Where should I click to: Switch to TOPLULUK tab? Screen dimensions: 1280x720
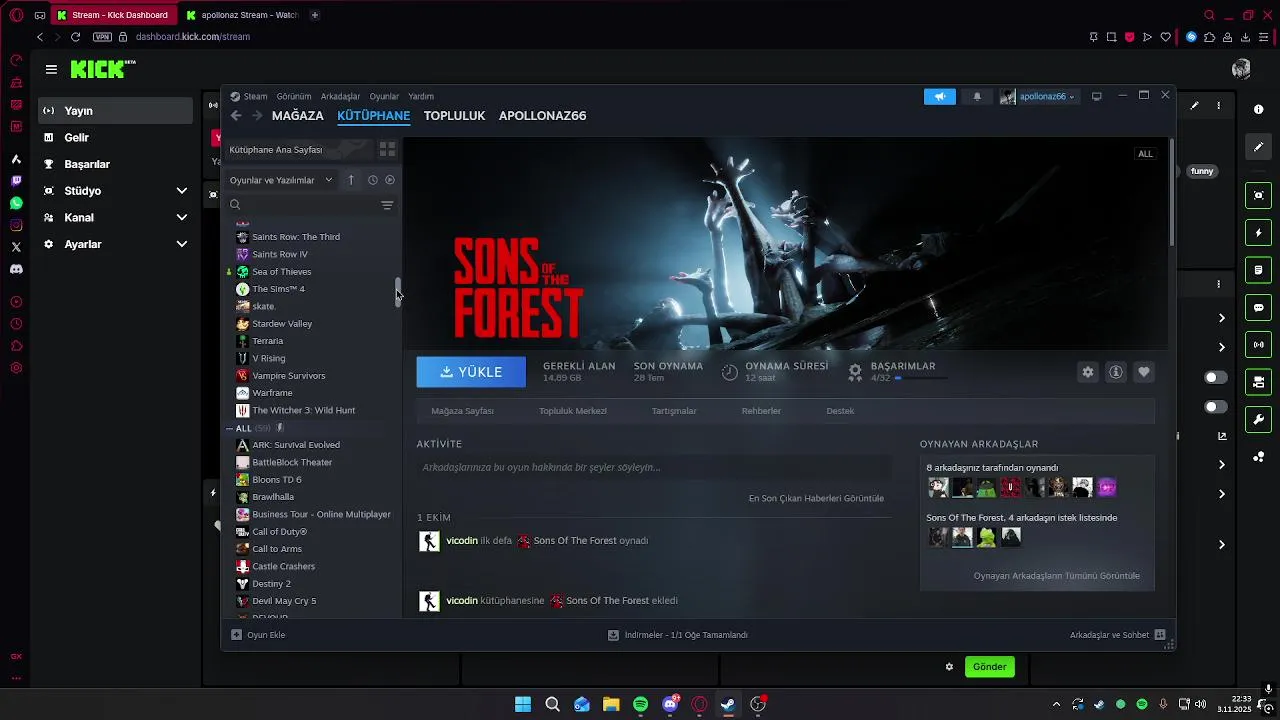(x=454, y=116)
